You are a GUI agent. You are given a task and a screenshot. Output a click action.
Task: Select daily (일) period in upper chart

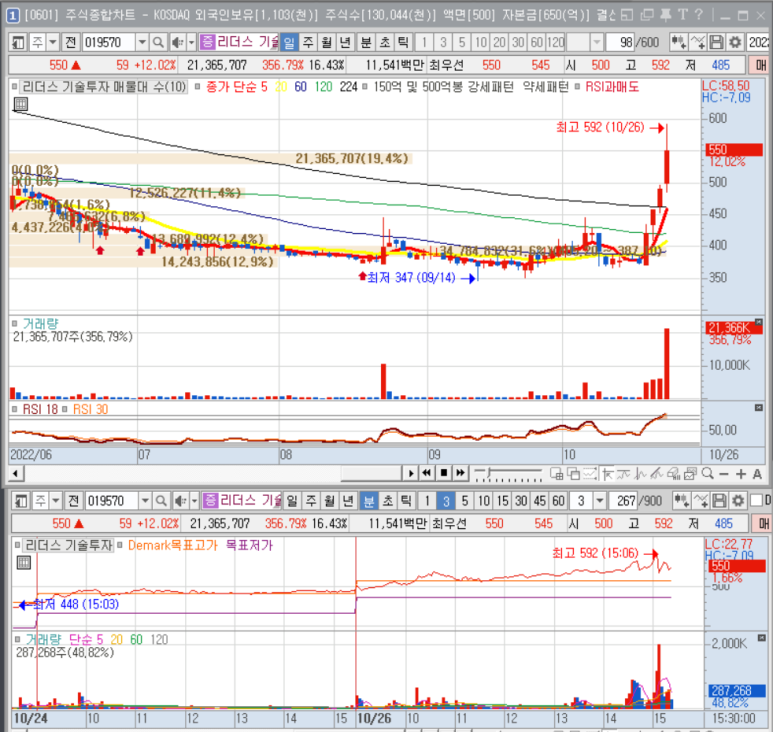click(289, 42)
